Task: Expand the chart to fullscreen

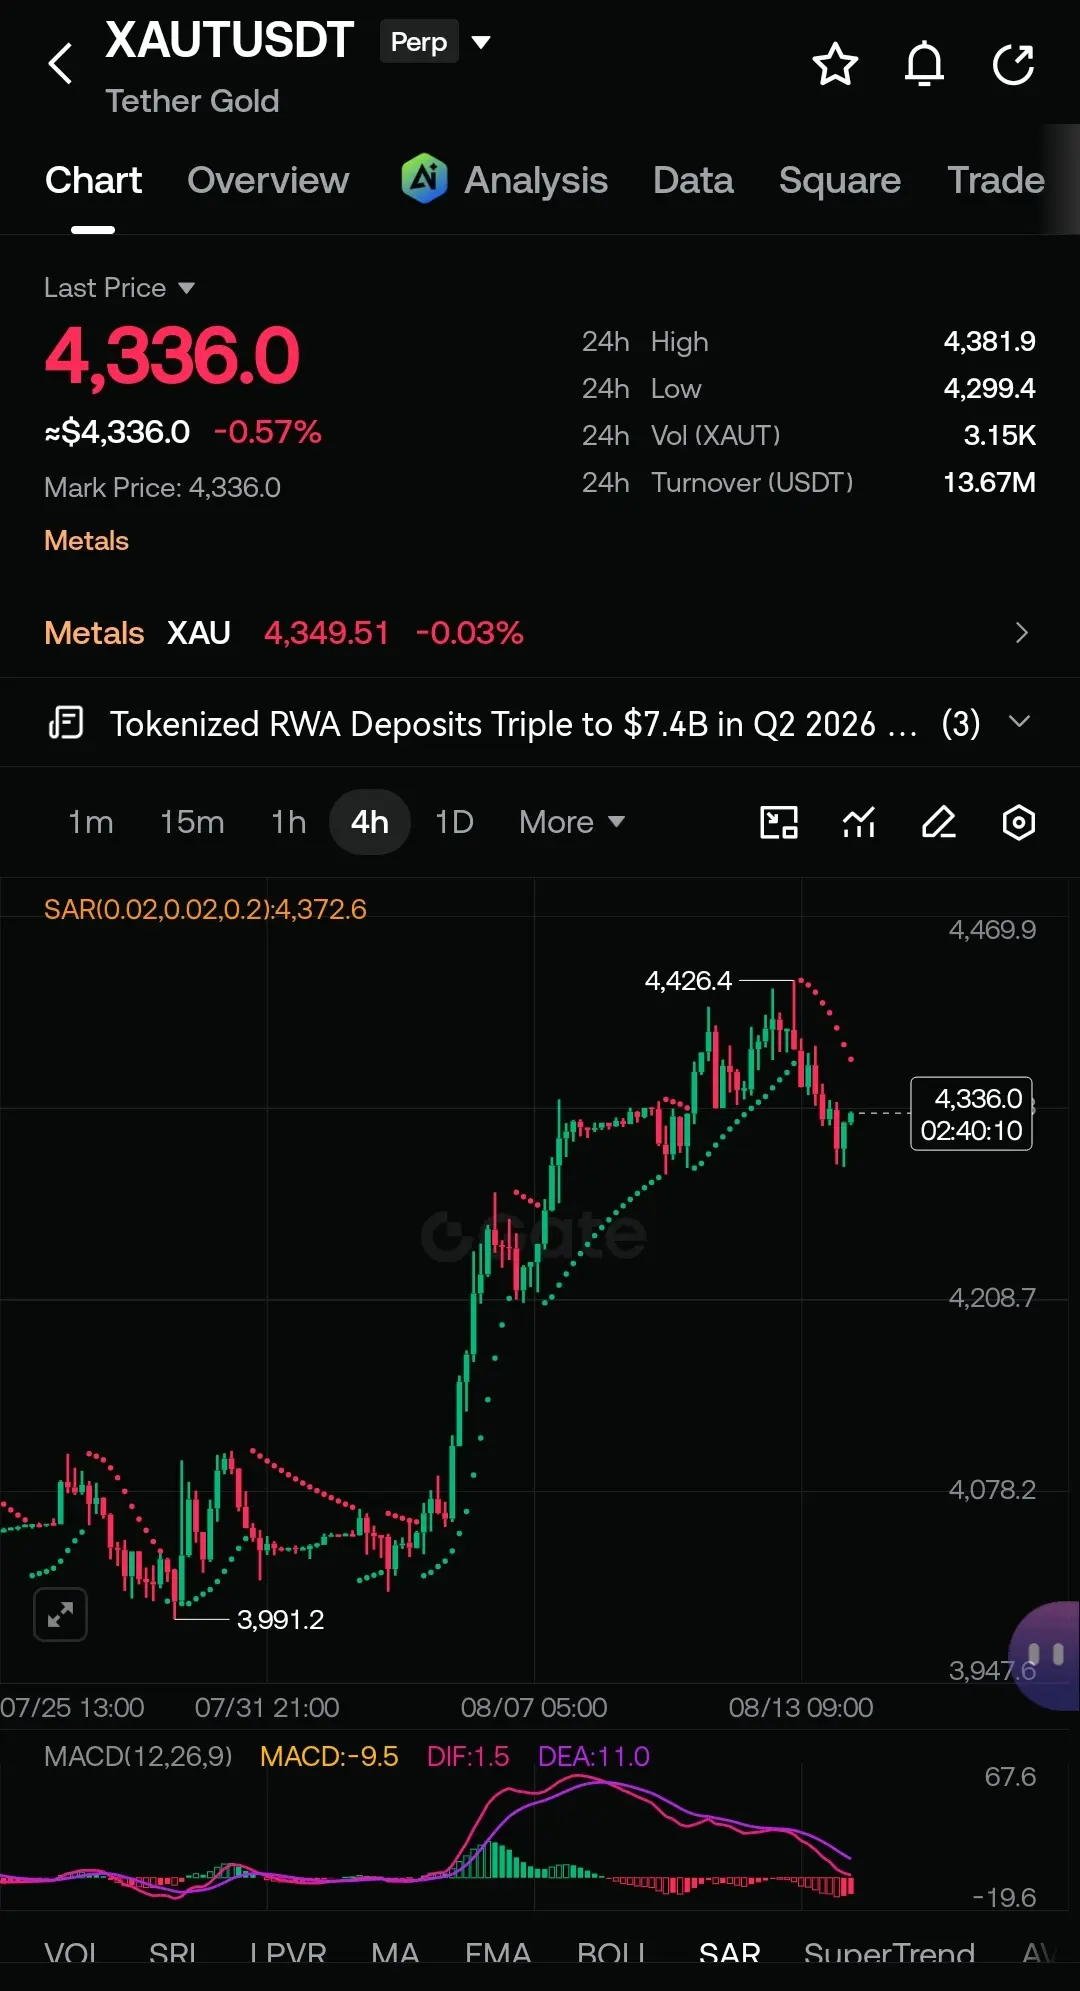Action: [x=60, y=1614]
